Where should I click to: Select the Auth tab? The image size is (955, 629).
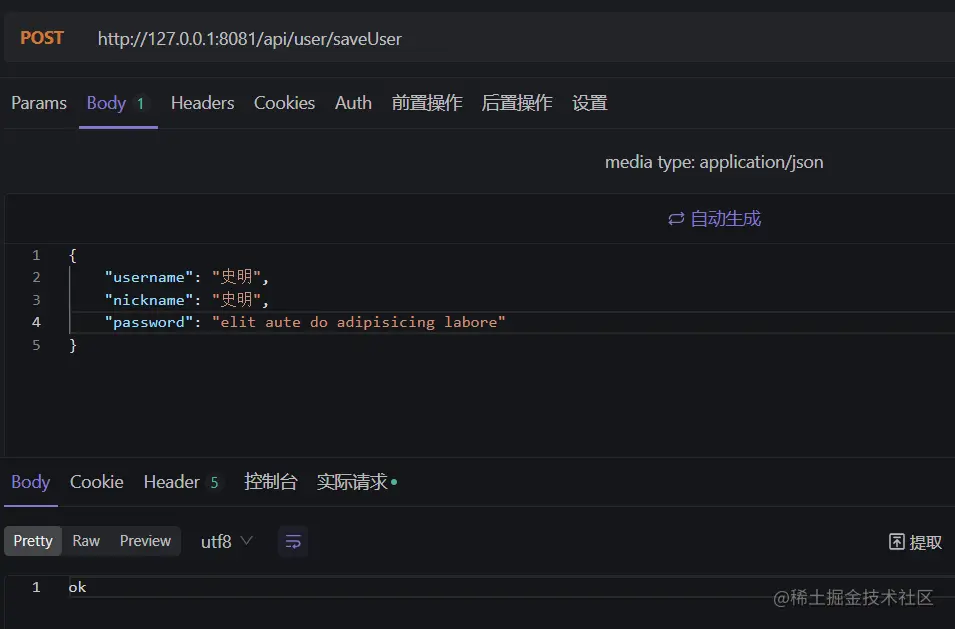pyautogui.click(x=353, y=103)
